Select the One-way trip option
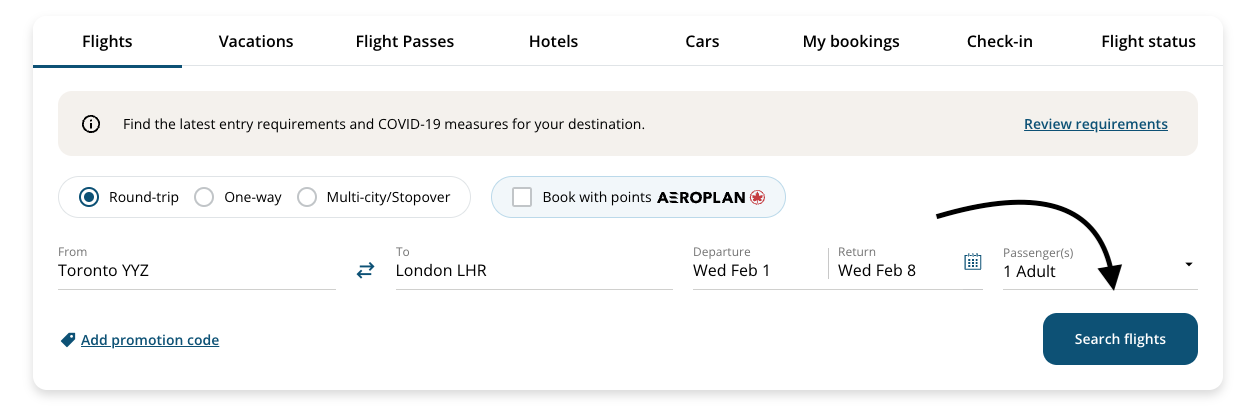 coord(204,197)
